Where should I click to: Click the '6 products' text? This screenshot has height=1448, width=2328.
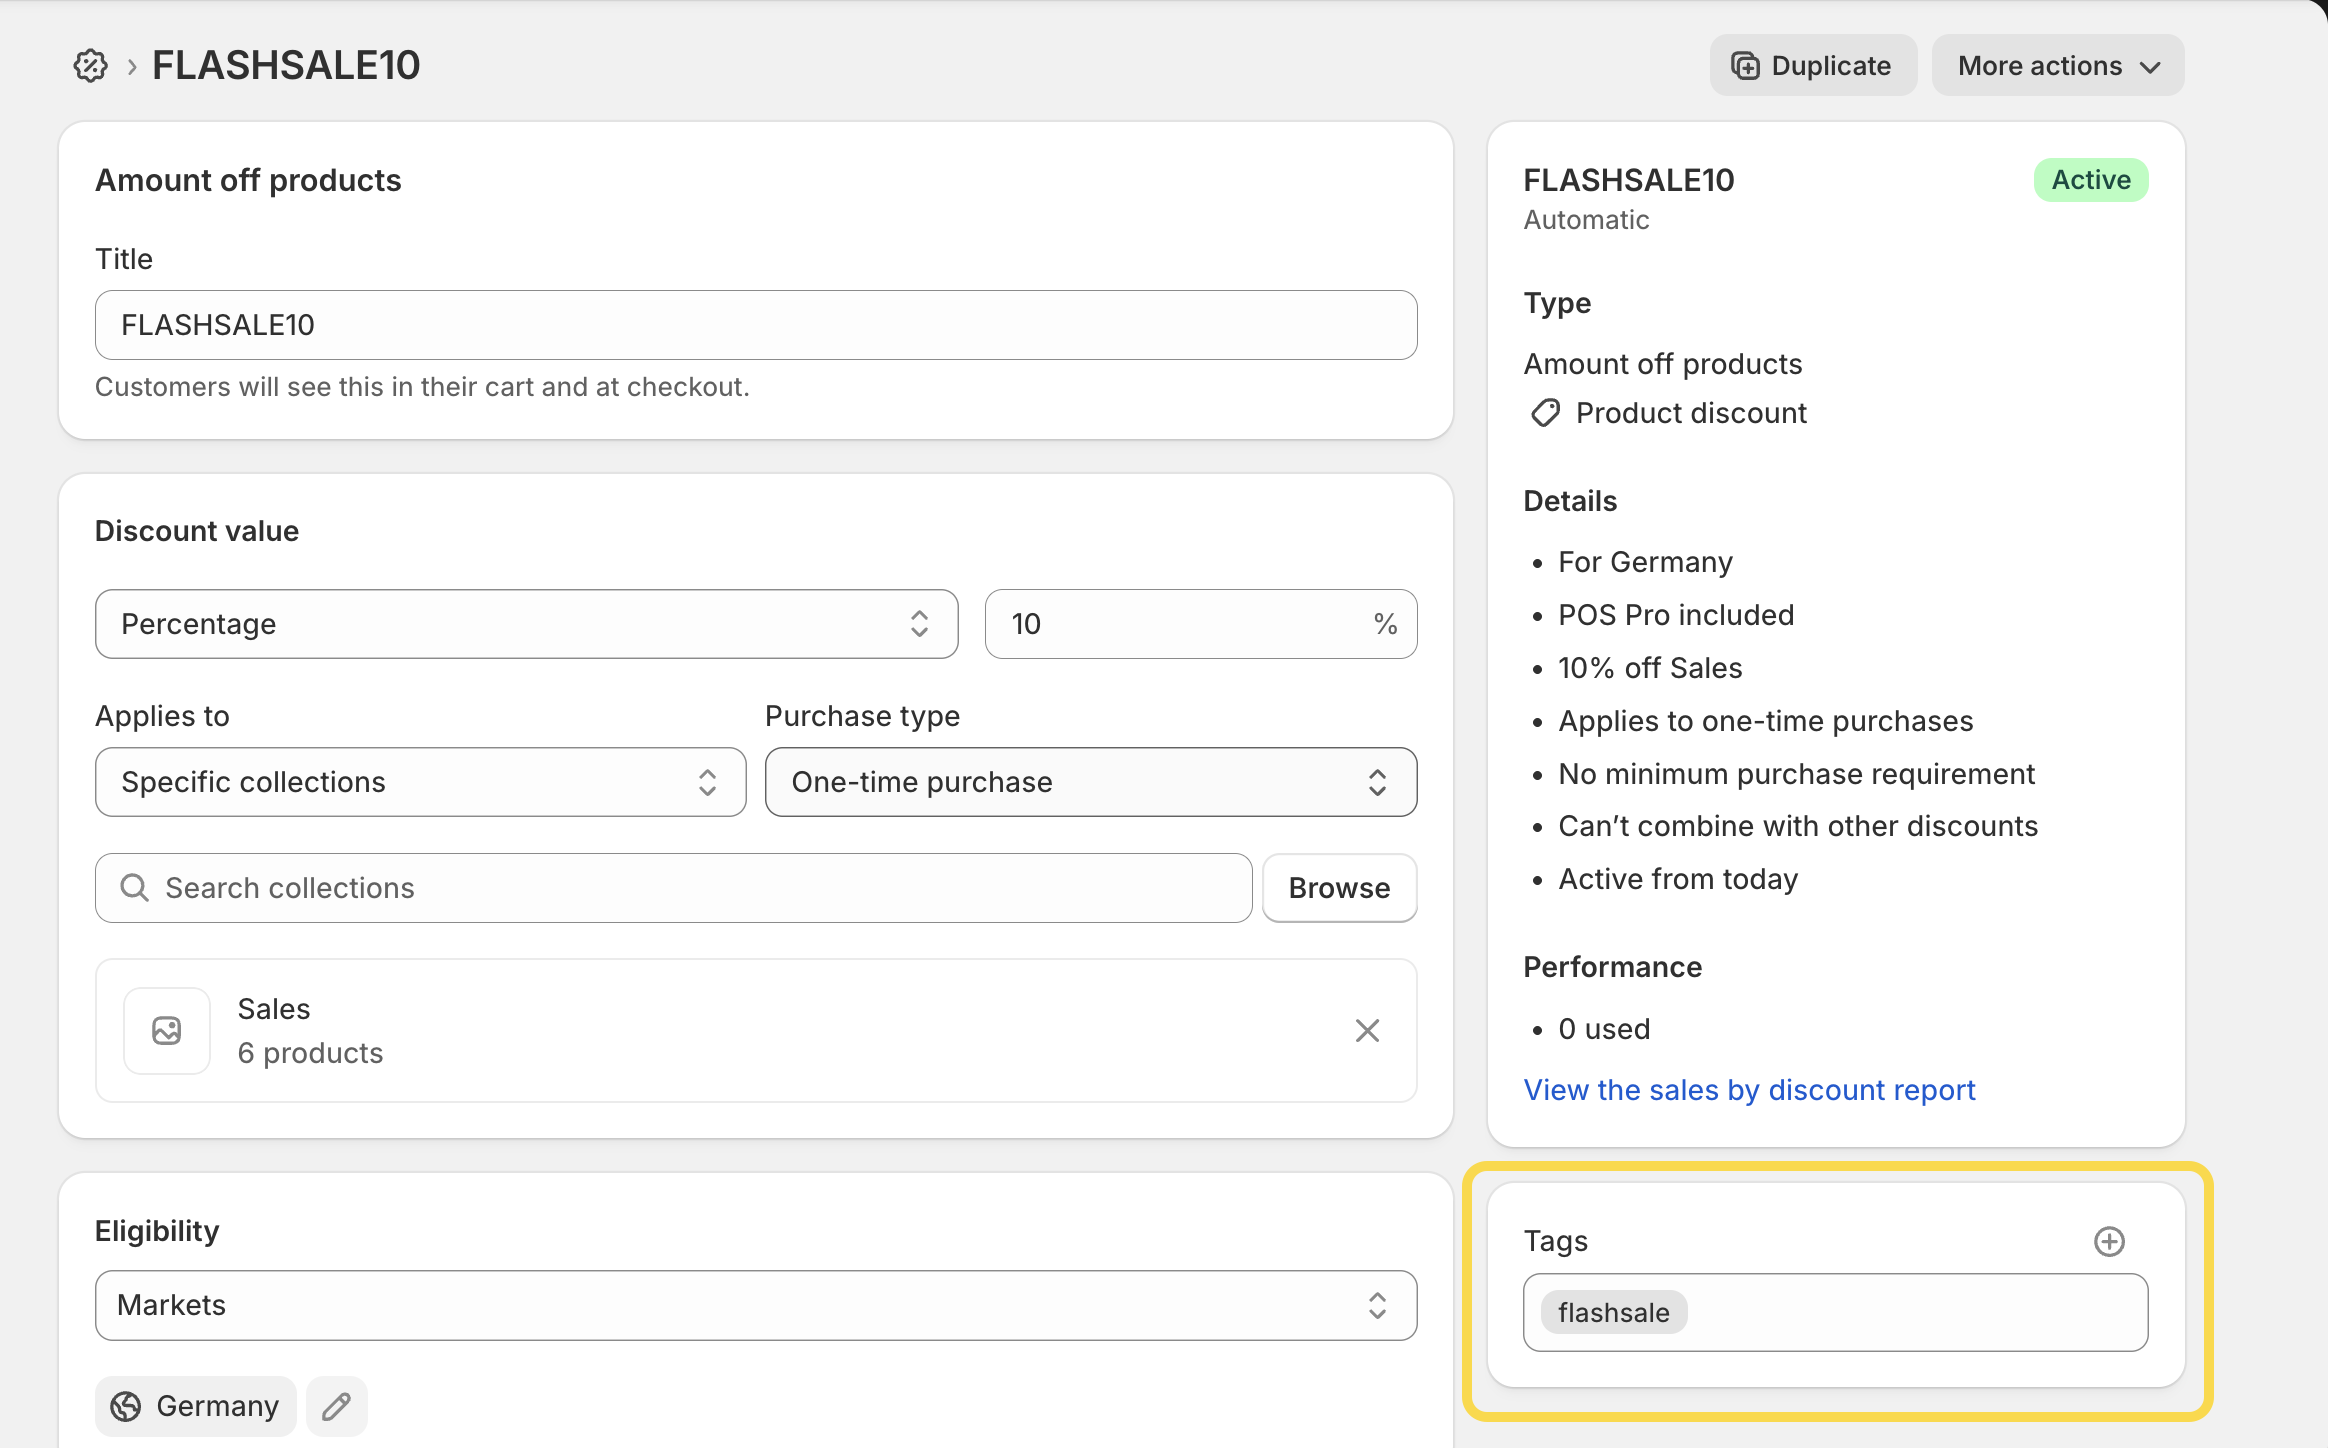pyautogui.click(x=310, y=1053)
